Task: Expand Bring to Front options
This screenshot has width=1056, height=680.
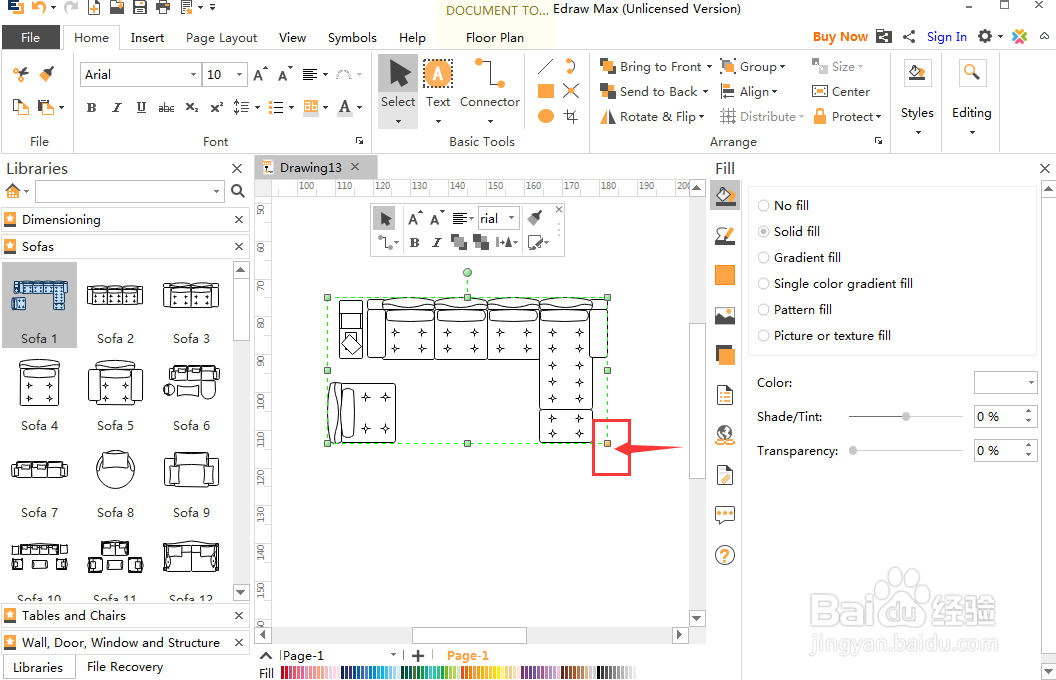Action: click(x=709, y=67)
